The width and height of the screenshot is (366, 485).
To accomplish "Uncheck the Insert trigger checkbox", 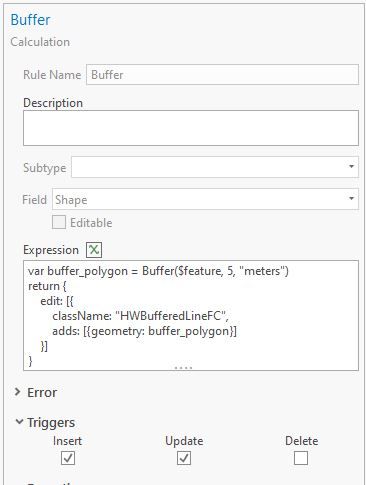I will coord(68,458).
